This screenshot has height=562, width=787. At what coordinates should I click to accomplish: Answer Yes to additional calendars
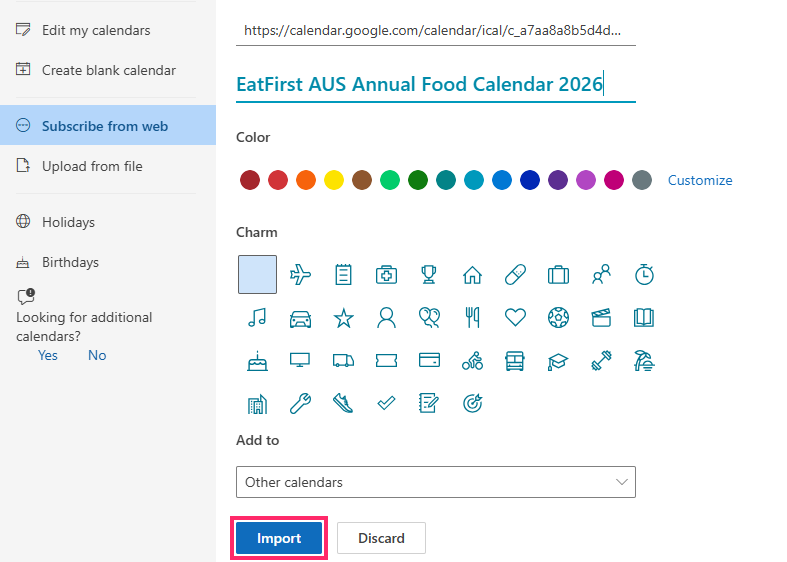pyautogui.click(x=48, y=355)
